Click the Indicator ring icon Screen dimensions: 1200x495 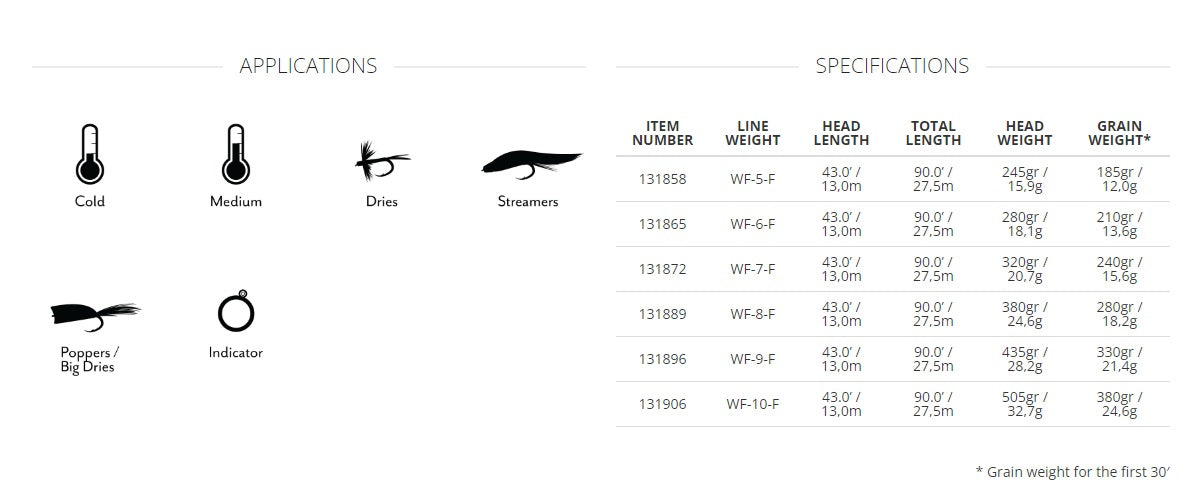[x=236, y=311]
